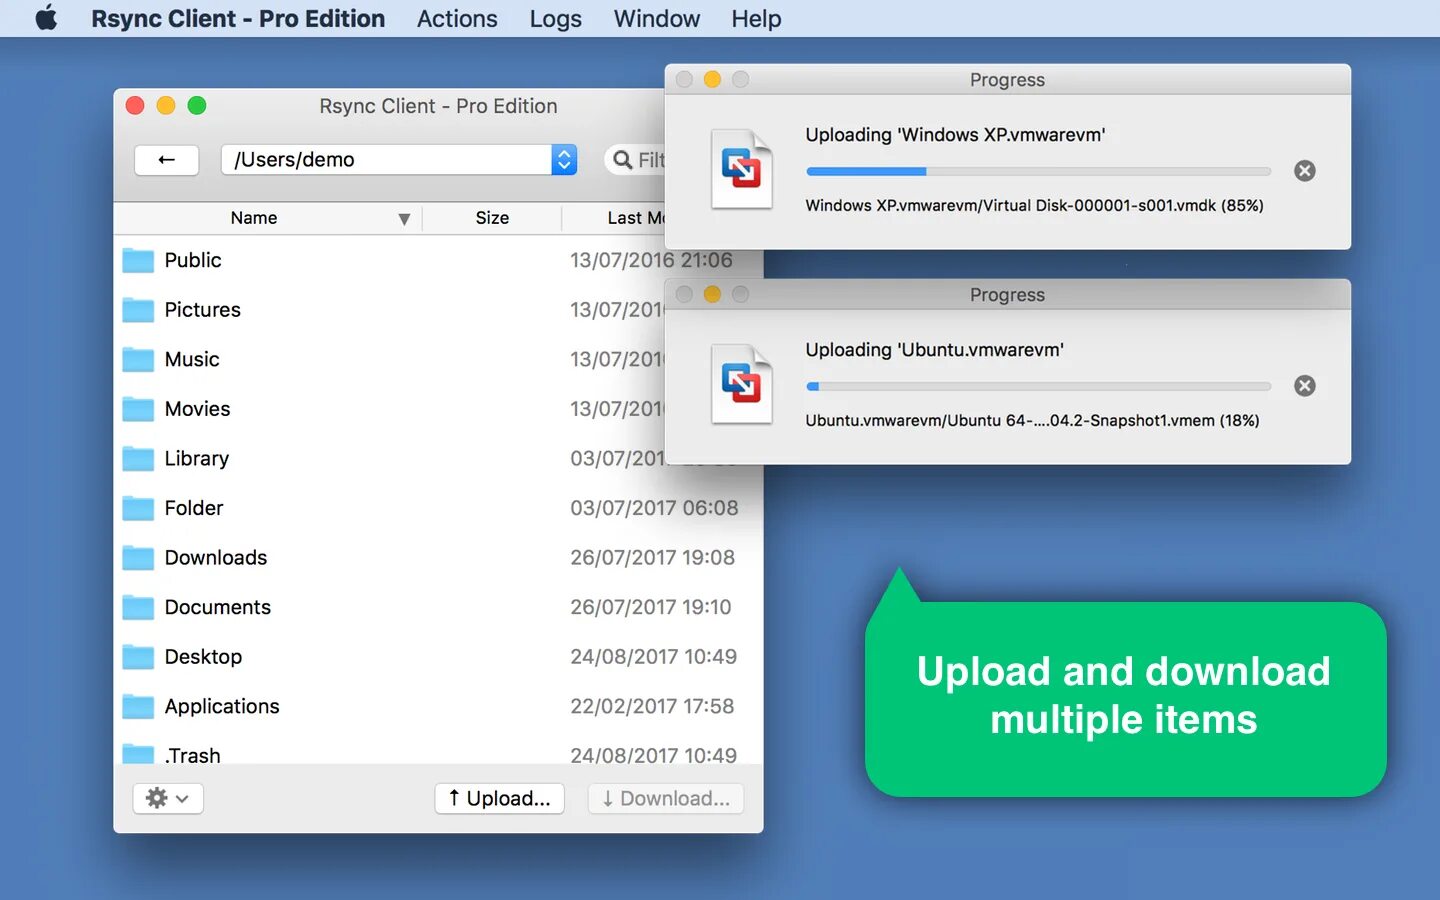Minimize the main Rsync Client window
Viewport: 1440px width, 900px height.
click(x=166, y=105)
